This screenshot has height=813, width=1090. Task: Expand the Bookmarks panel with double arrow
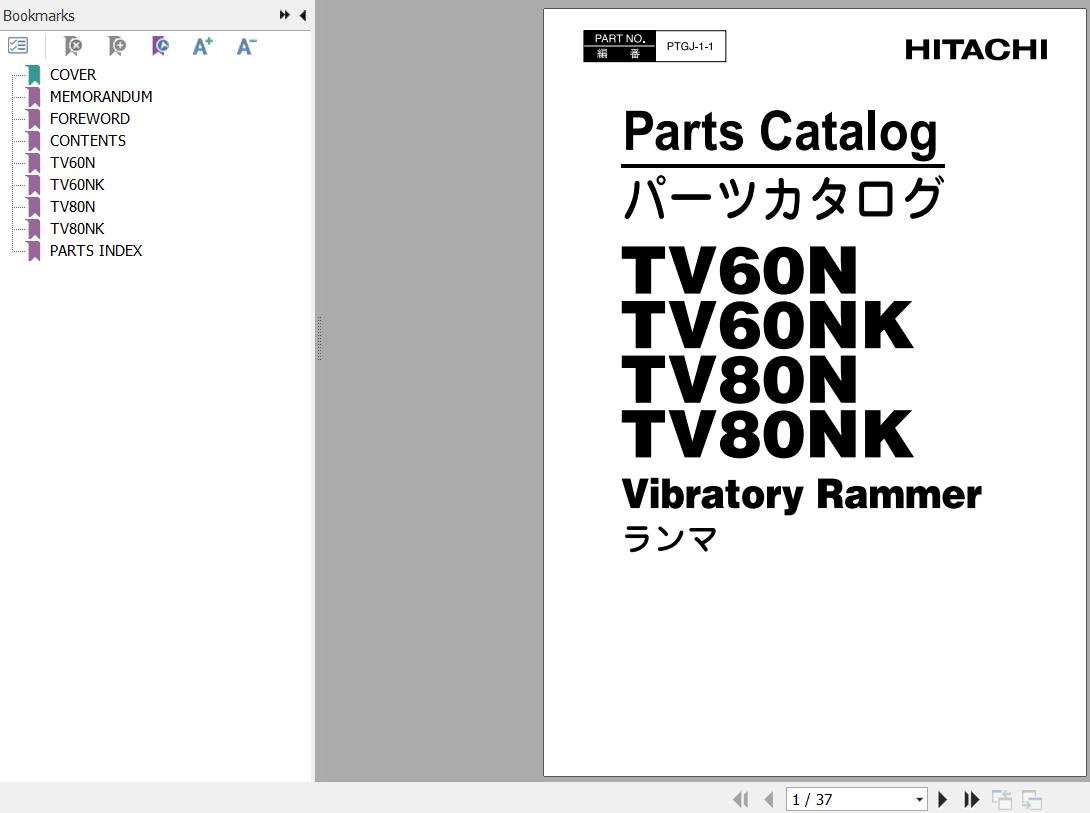(x=284, y=15)
